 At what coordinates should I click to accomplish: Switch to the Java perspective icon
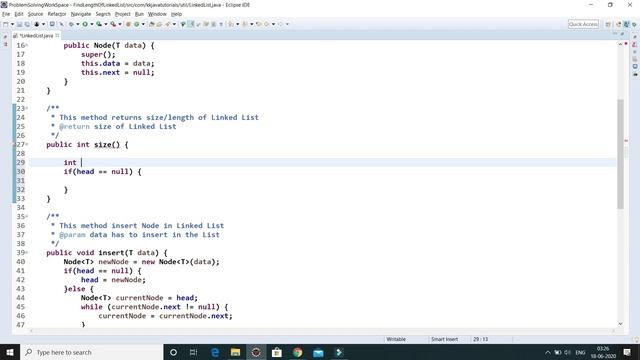tap(626, 24)
